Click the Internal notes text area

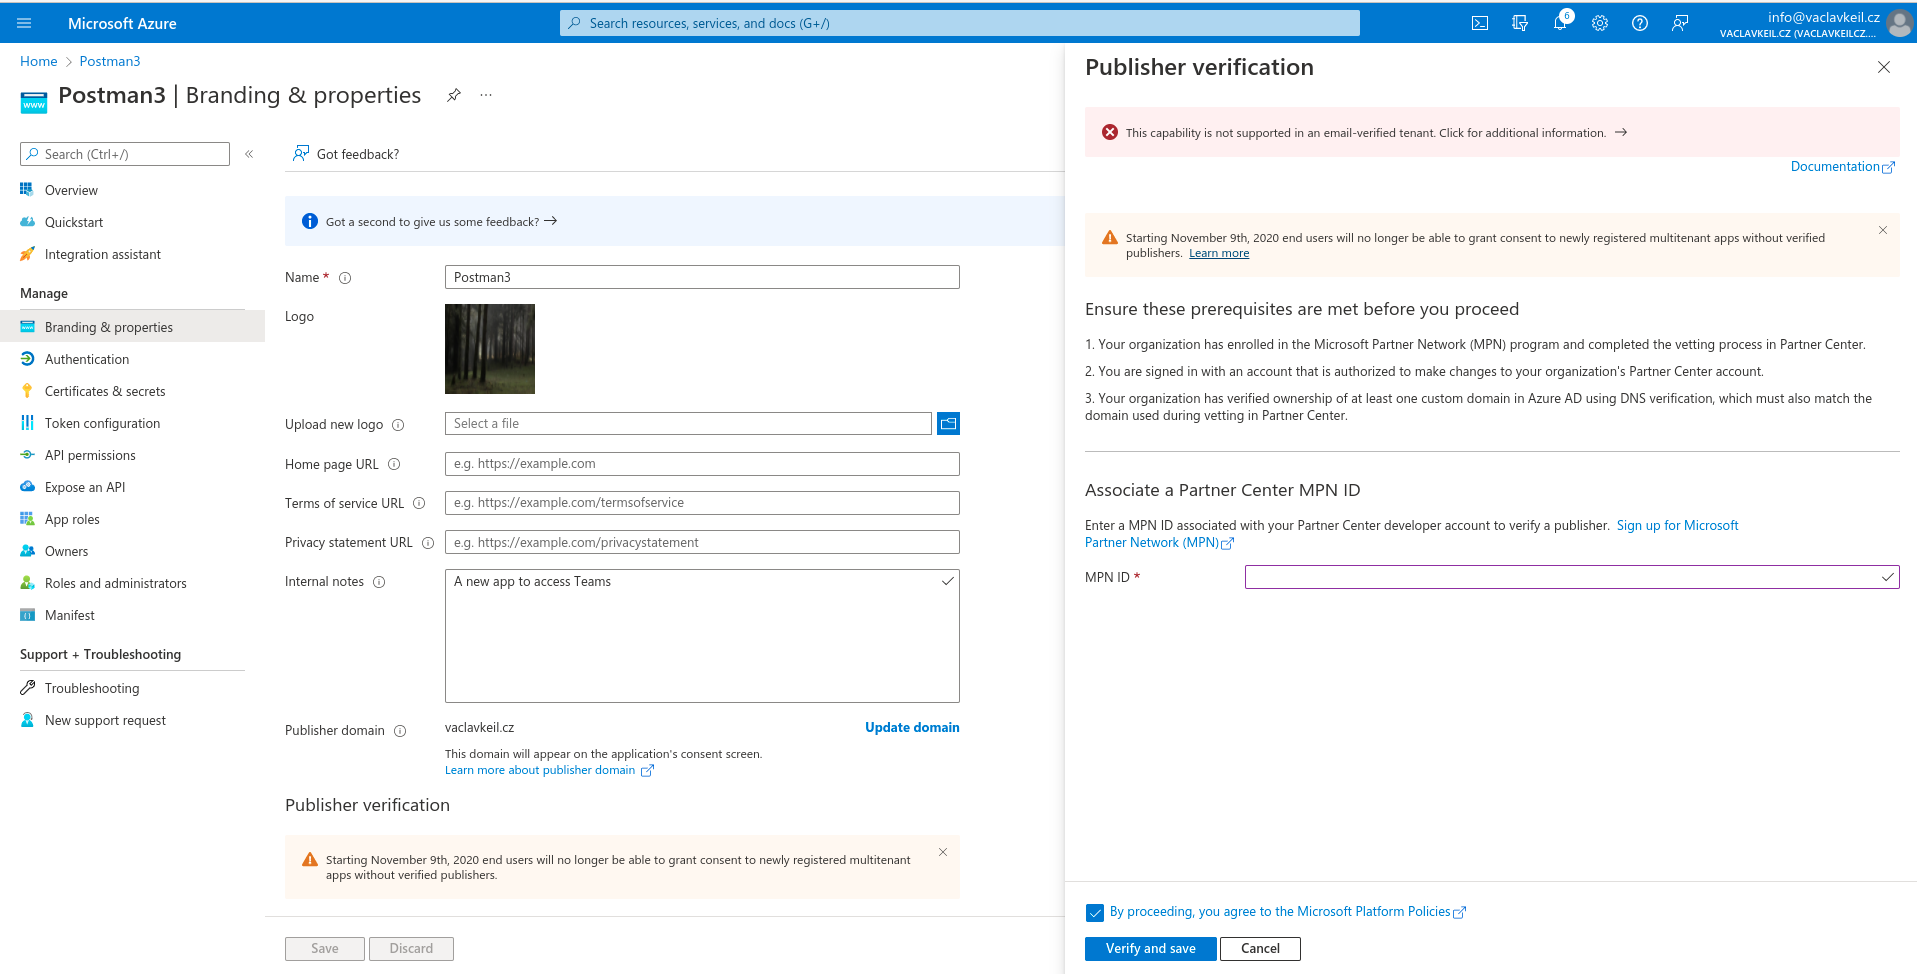pos(702,636)
